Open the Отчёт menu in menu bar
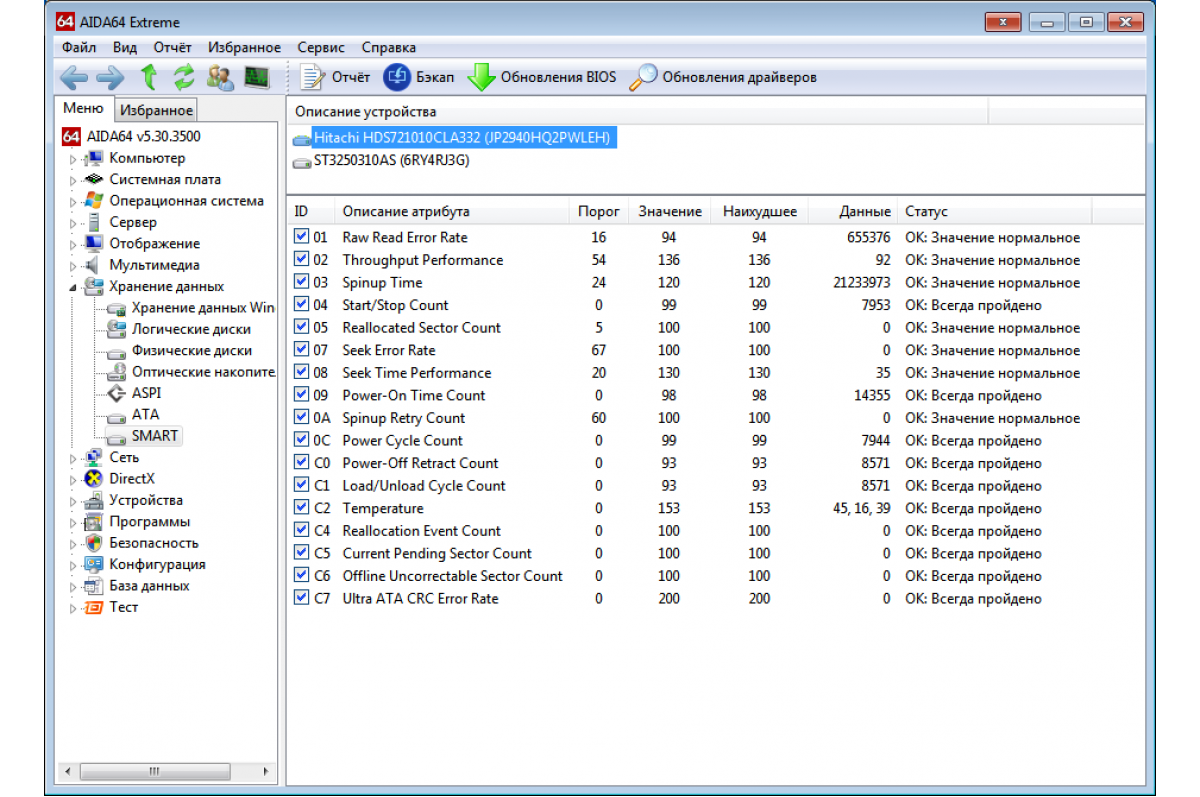This screenshot has height=797, width=1200. [x=173, y=47]
